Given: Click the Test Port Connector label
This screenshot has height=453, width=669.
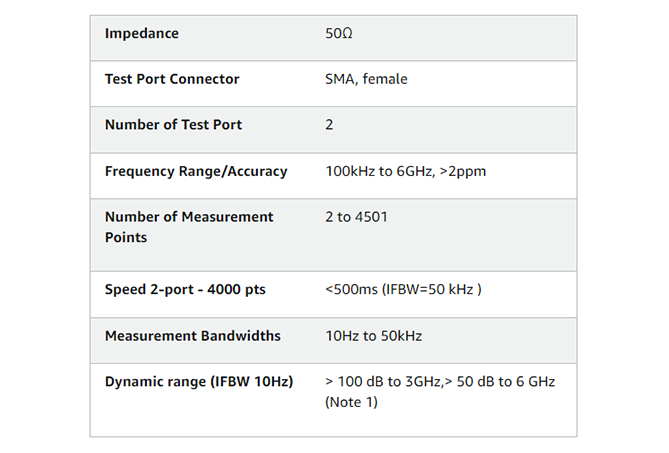Looking at the screenshot, I should tap(172, 79).
